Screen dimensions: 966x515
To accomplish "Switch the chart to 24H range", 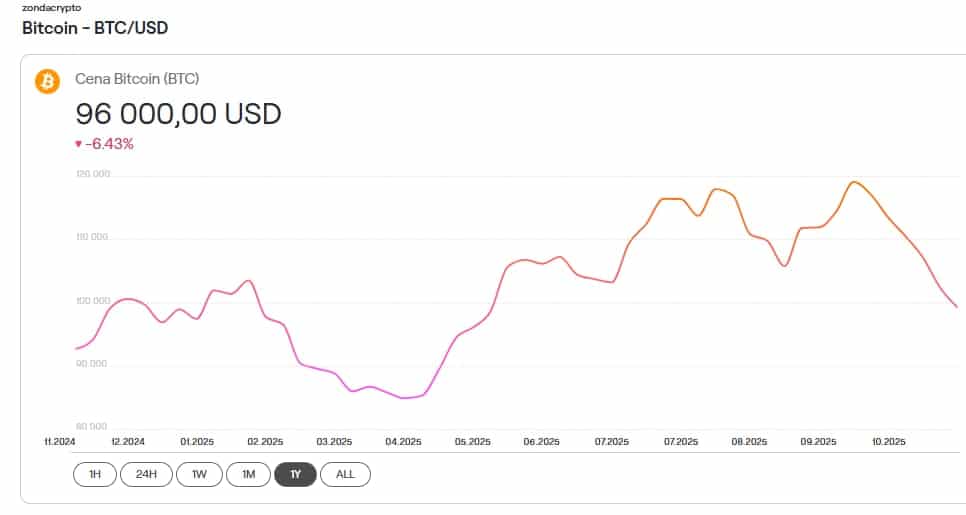I will [146, 474].
